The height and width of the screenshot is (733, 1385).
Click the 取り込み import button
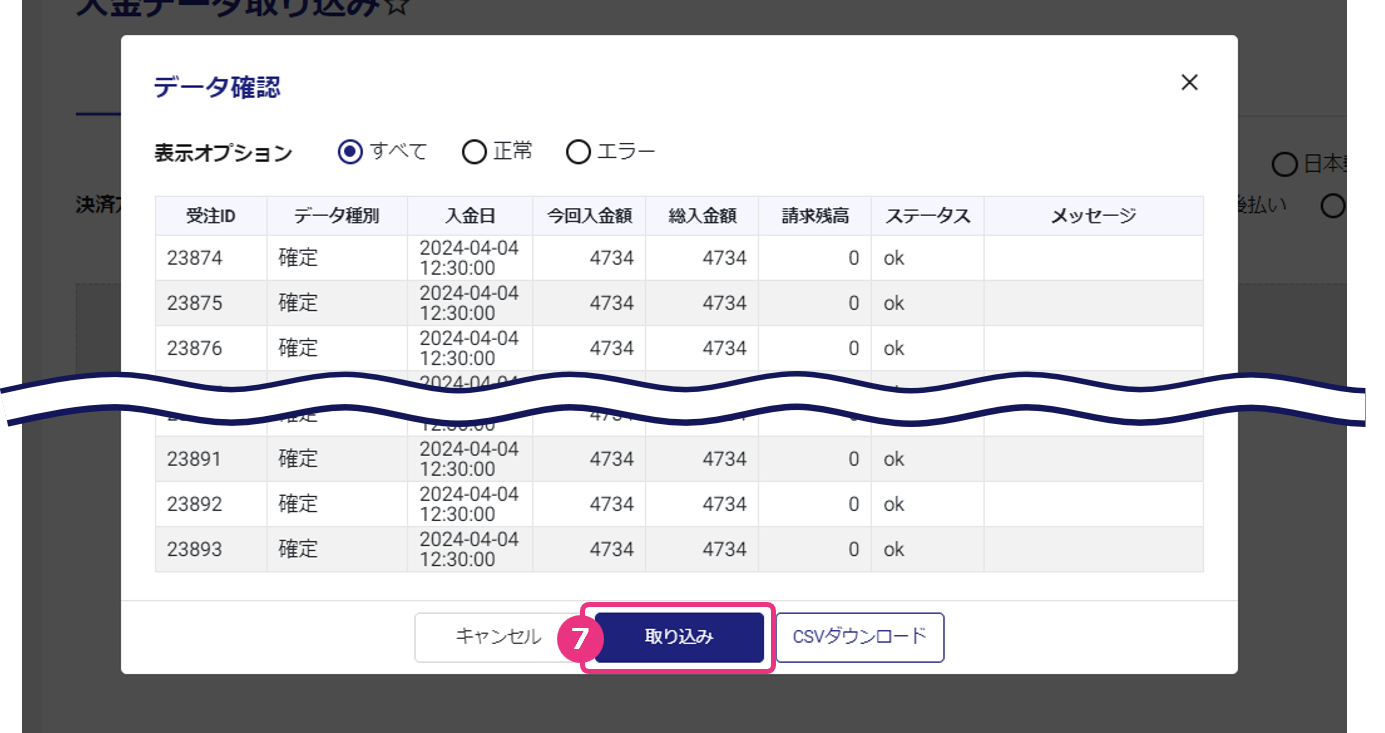(679, 637)
